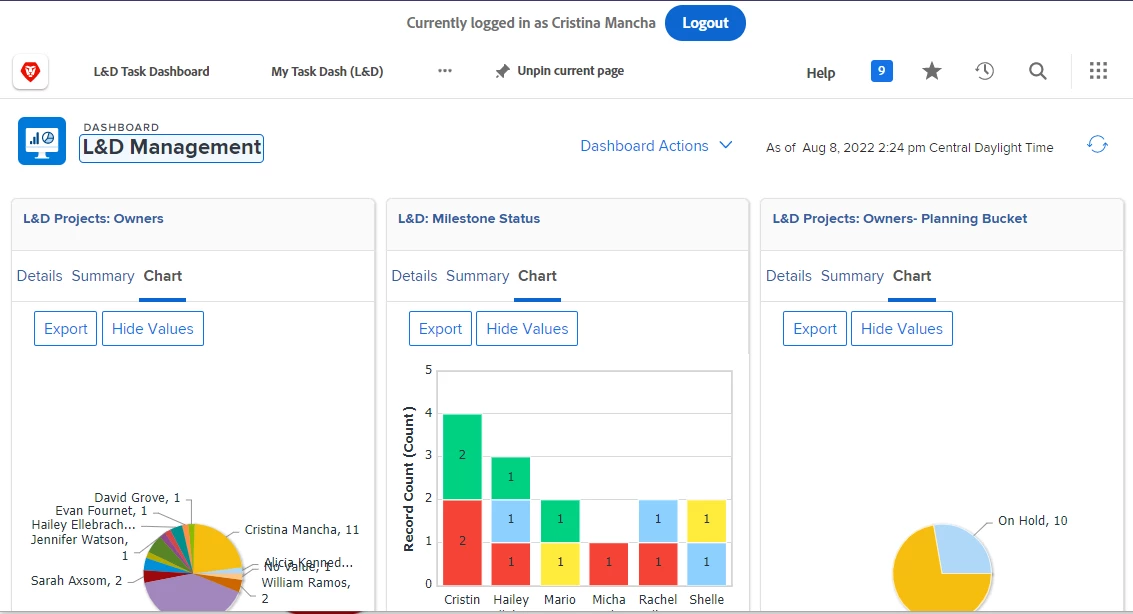Click the blue dashboard monitor icon
Screen dimensions: 1133x614
tap(42, 141)
